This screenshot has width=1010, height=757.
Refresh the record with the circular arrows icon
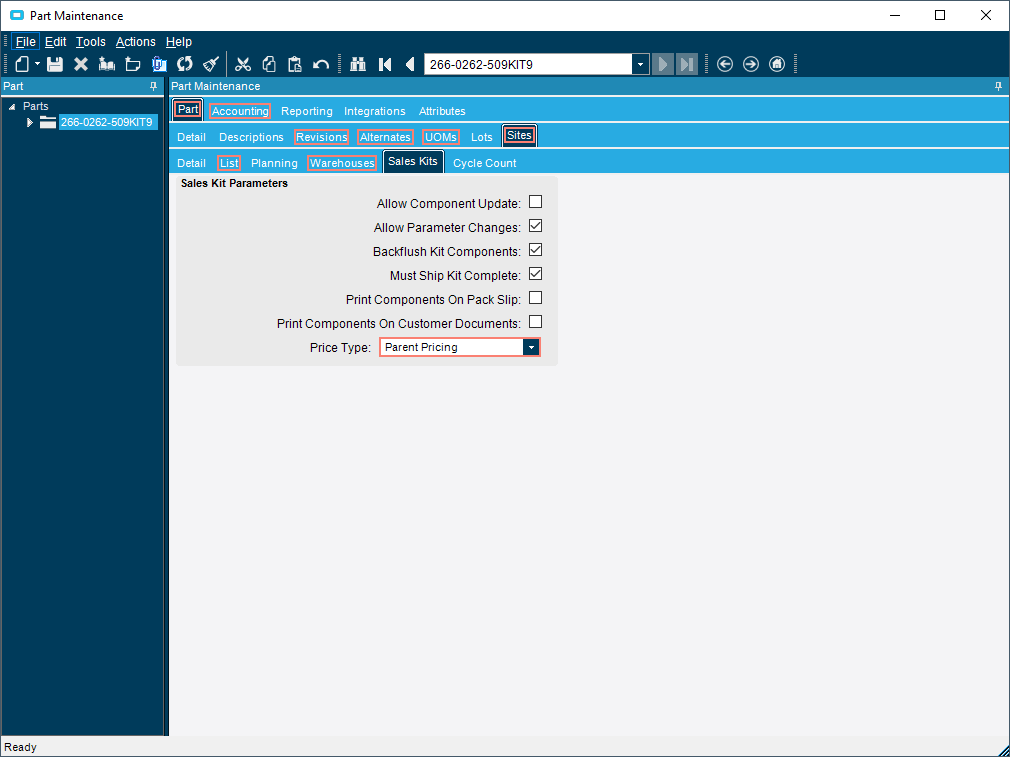click(x=185, y=64)
